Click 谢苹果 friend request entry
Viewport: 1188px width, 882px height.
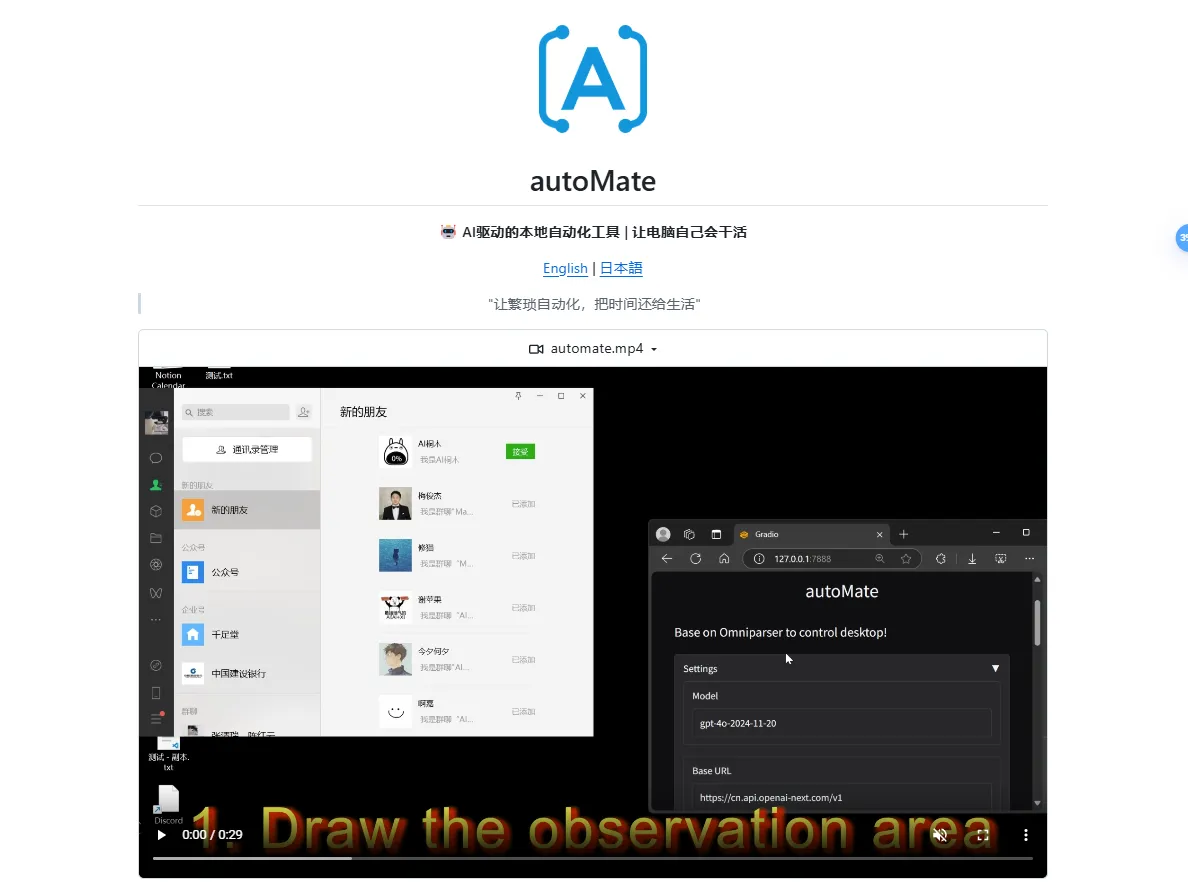pos(457,608)
